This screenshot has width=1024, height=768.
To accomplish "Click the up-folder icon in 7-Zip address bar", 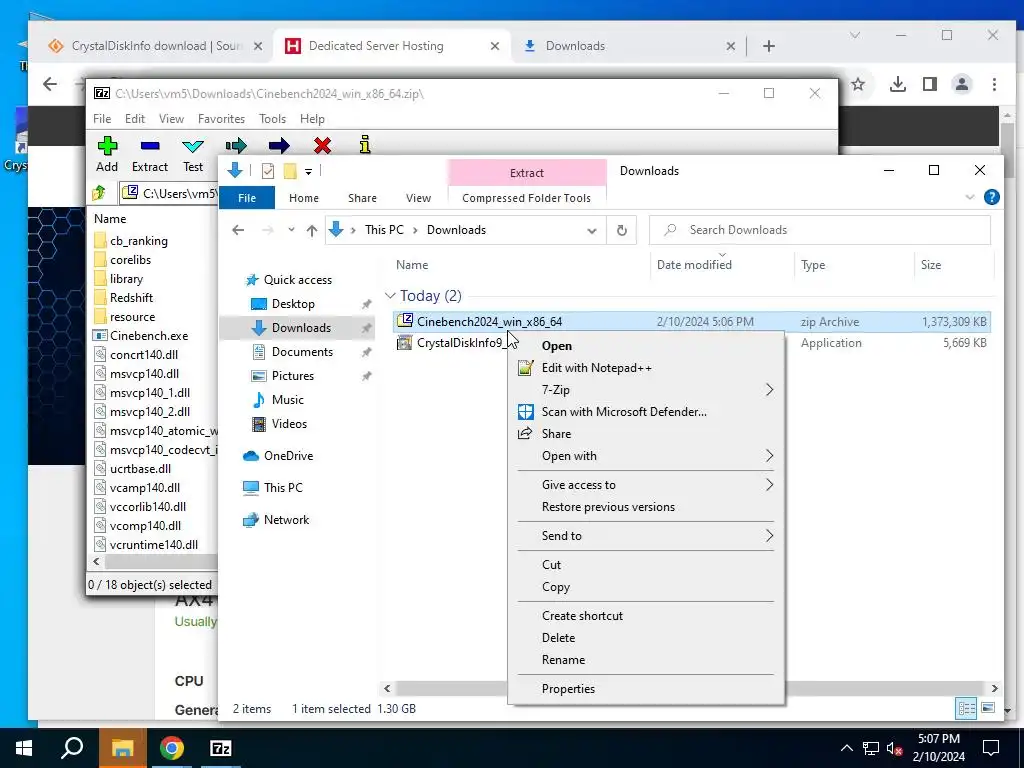I will pos(99,193).
